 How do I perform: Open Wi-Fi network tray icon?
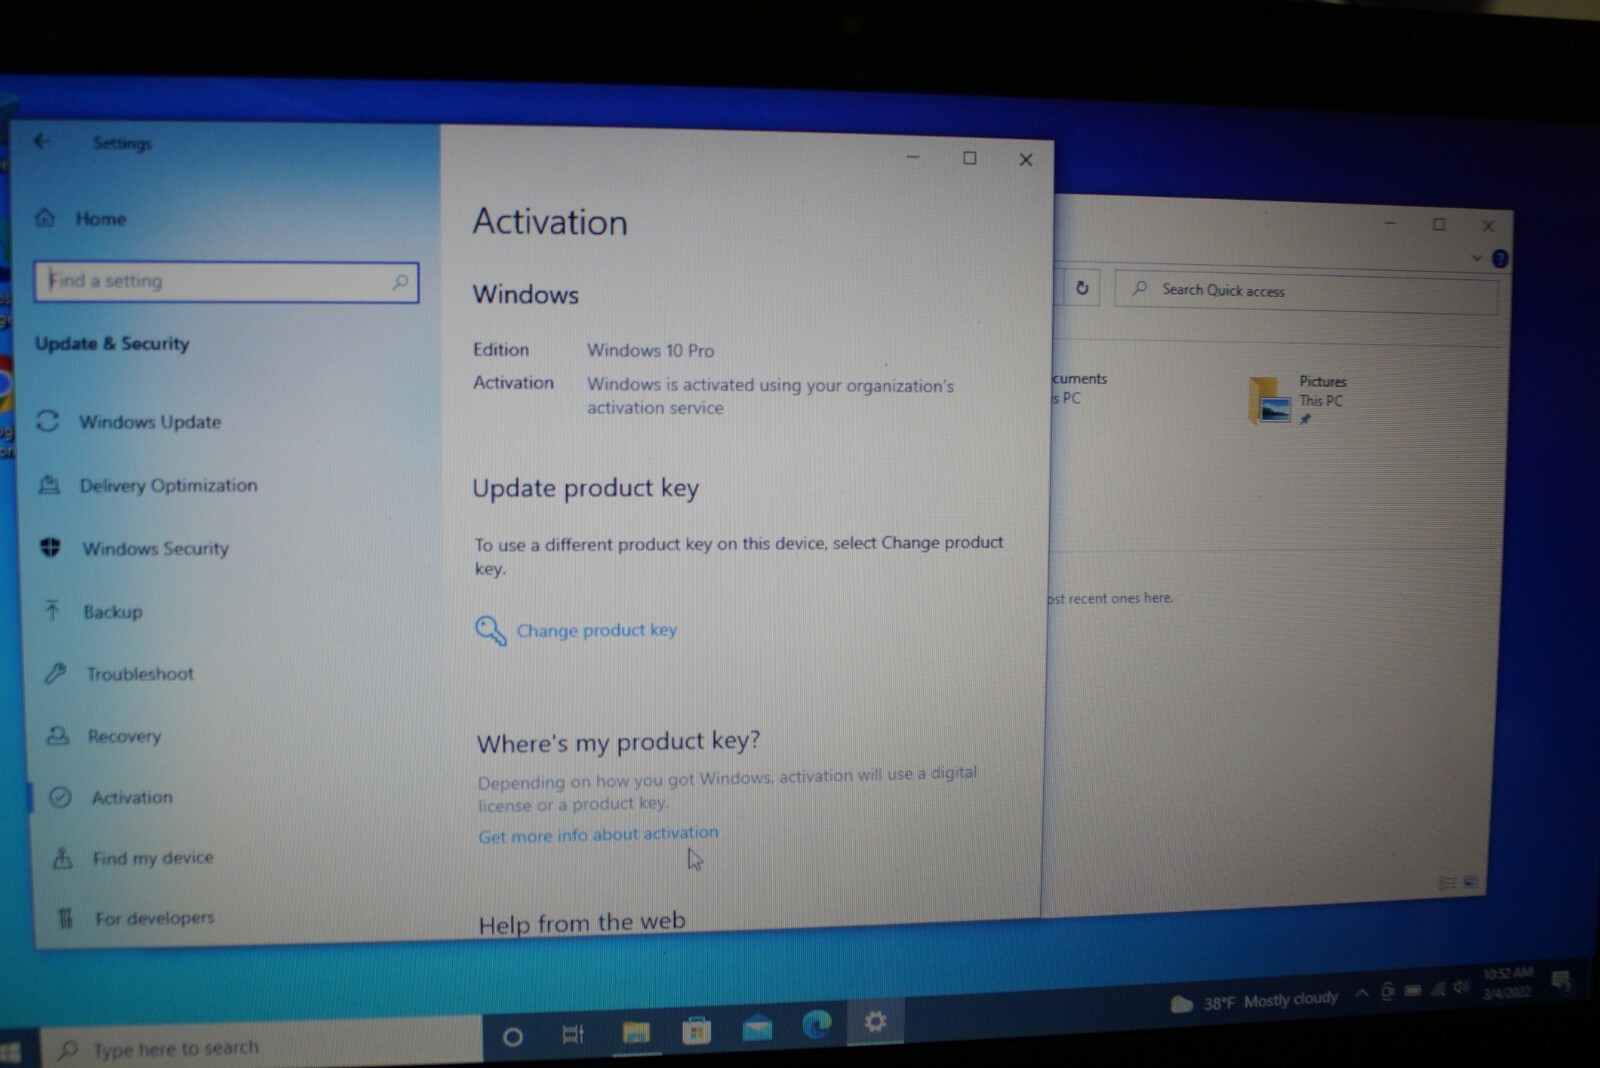point(1437,989)
